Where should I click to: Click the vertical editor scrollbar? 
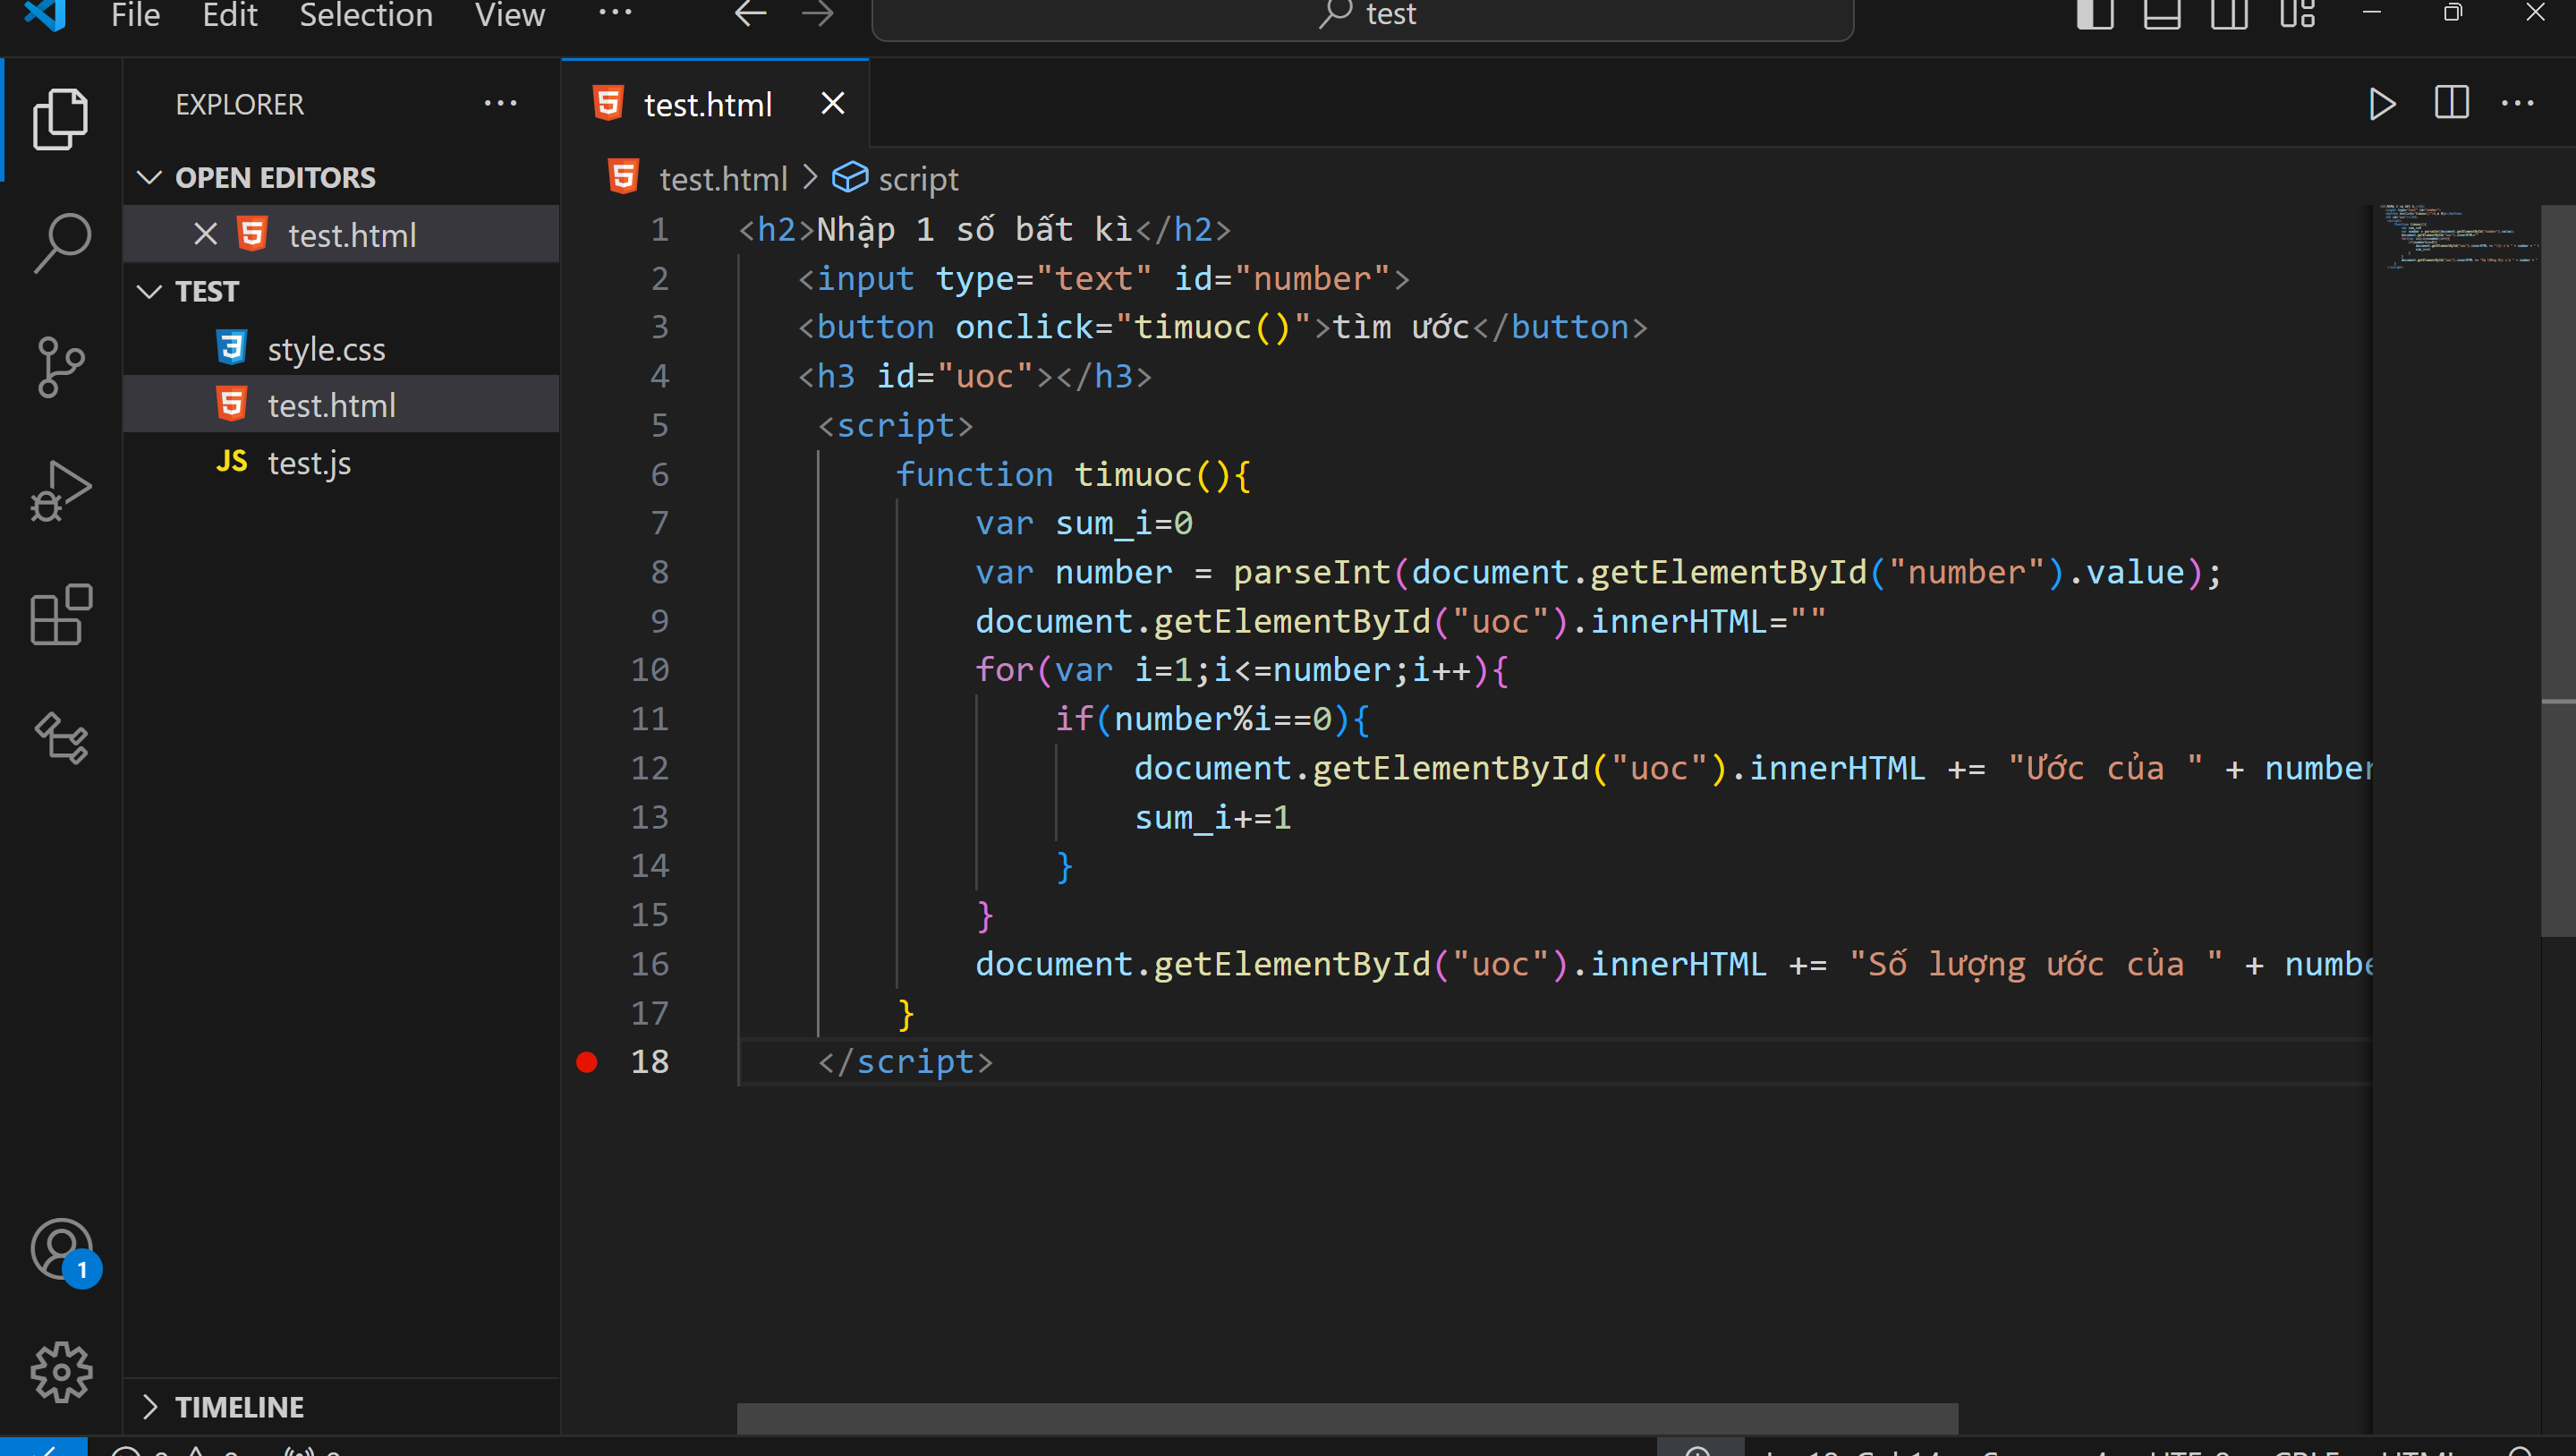pos(2558,571)
